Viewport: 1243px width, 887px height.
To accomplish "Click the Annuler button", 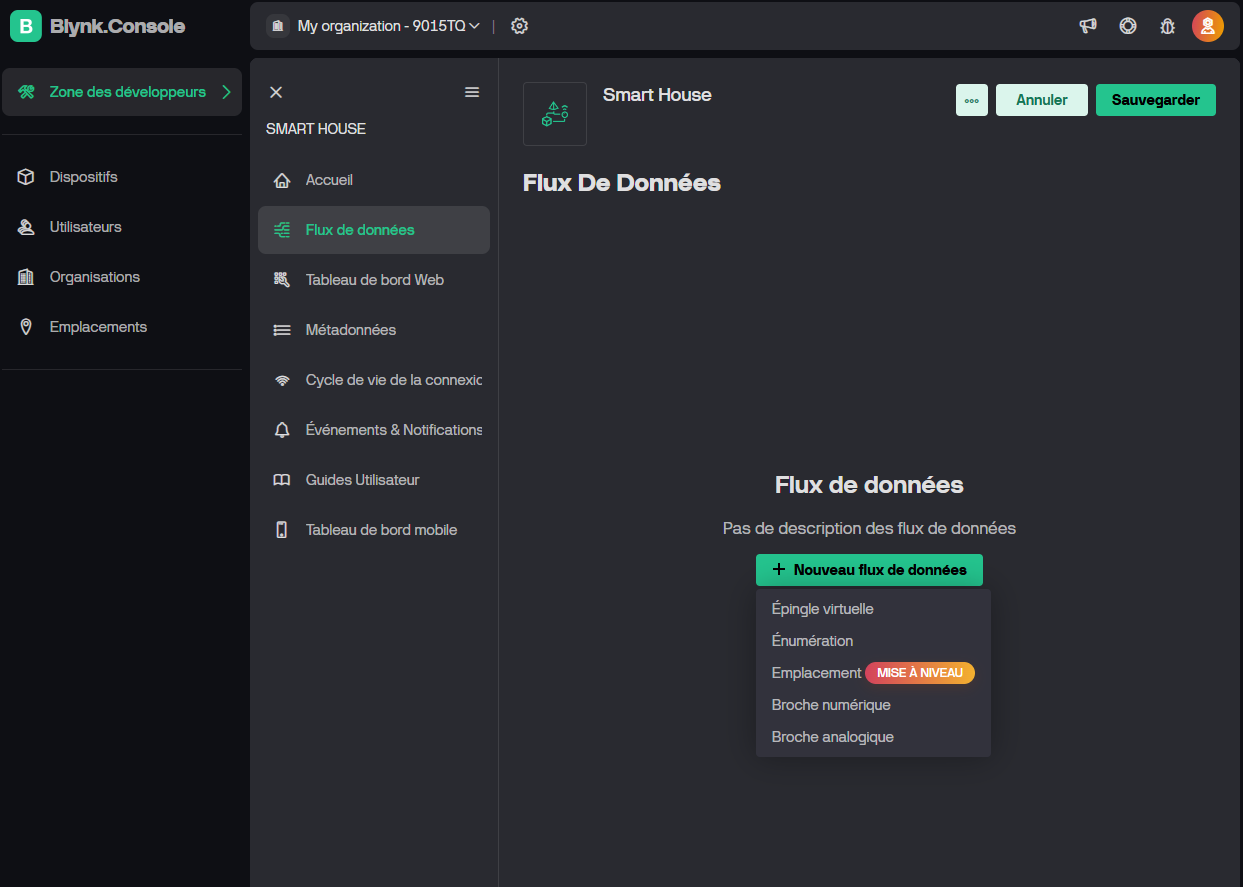I will click(x=1042, y=100).
